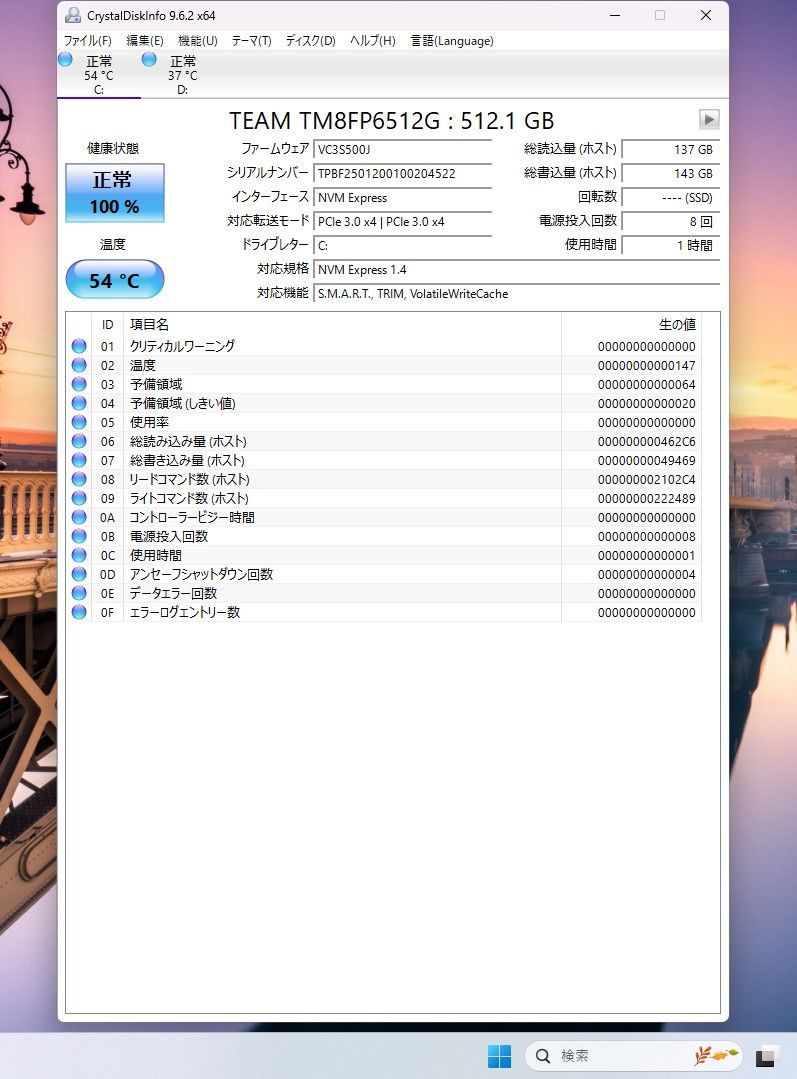Click the status orb for 予備領域 (しきい値)
This screenshot has height=1079, width=797.
(x=79, y=403)
